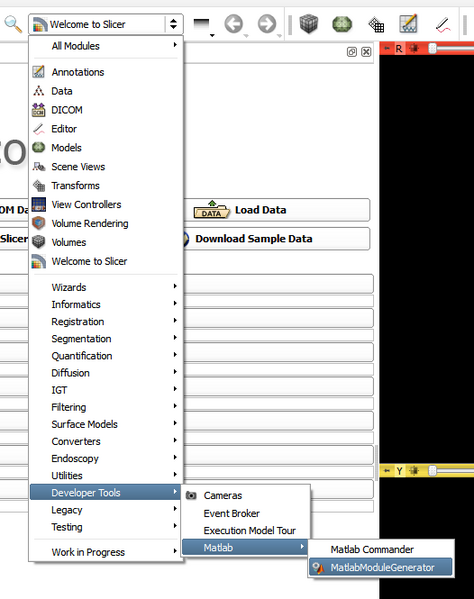
Task: Select Volume Rendering from the menu
Action: (x=106, y=223)
